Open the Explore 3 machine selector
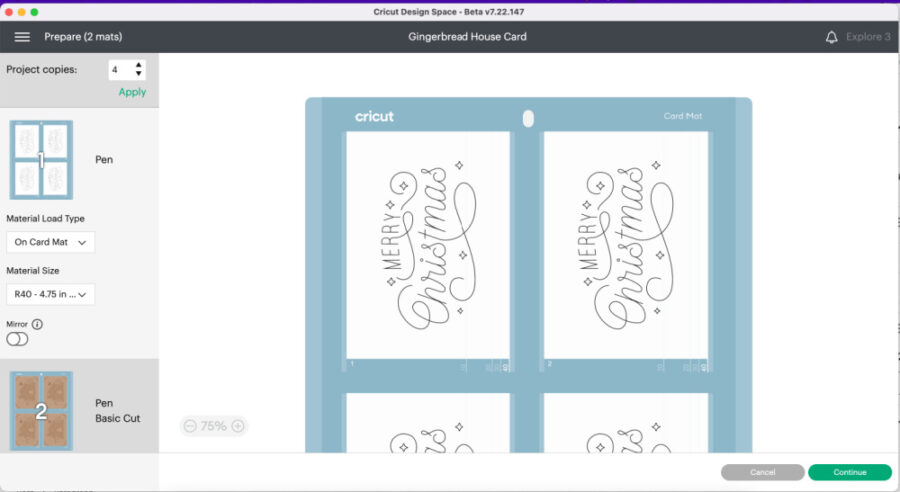 pyautogui.click(x=867, y=37)
